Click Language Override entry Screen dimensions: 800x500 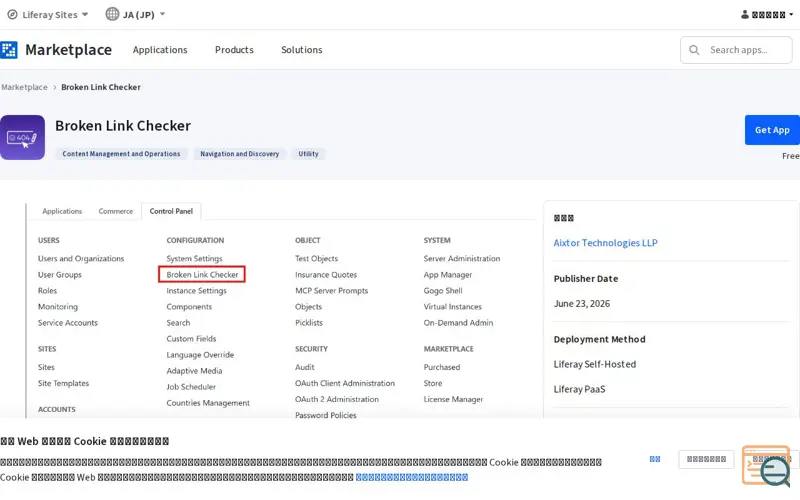(200, 355)
